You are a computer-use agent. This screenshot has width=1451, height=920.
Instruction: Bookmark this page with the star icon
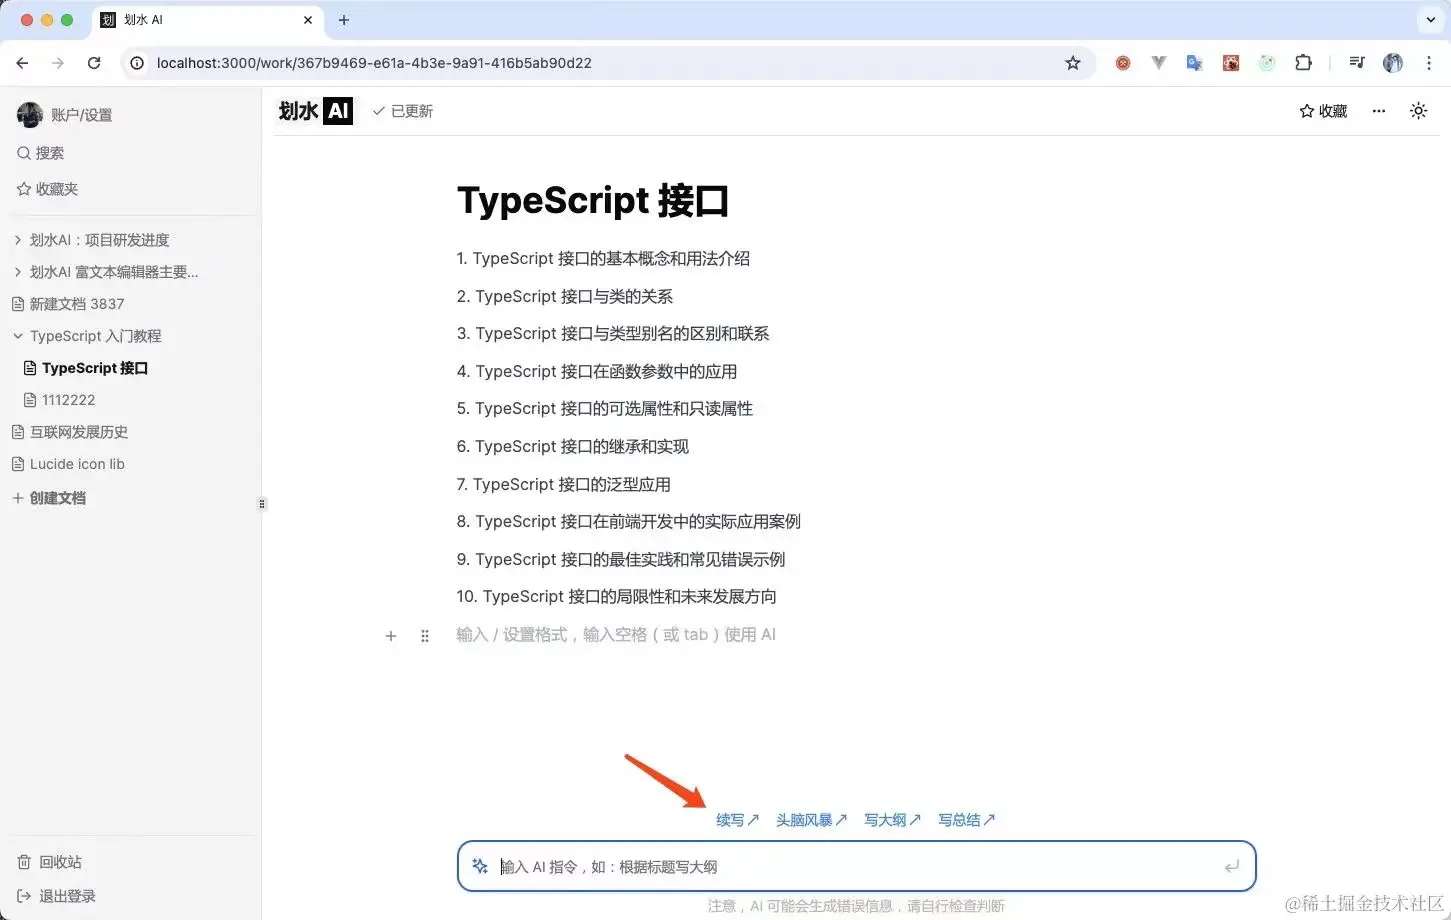(1073, 63)
